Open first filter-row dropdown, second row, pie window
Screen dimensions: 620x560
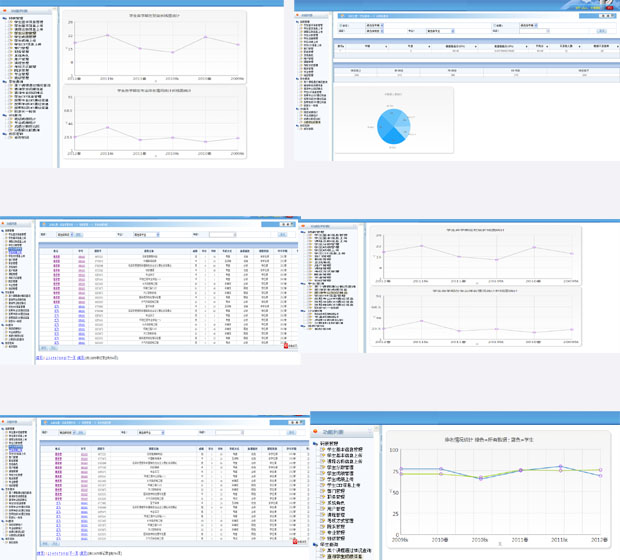[374, 31]
